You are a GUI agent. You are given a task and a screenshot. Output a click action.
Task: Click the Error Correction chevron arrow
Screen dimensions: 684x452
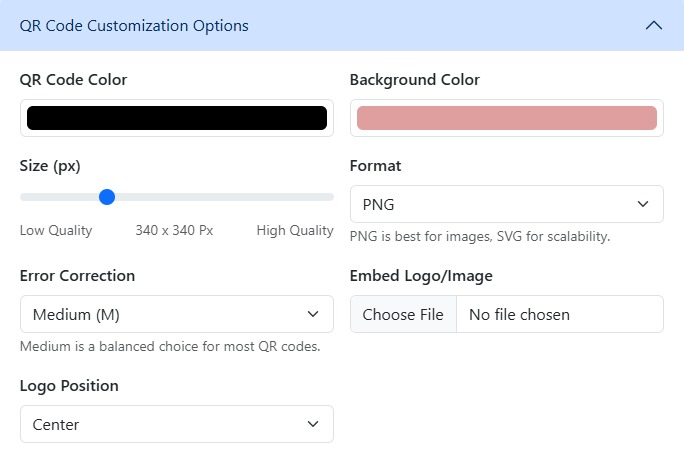(x=313, y=314)
